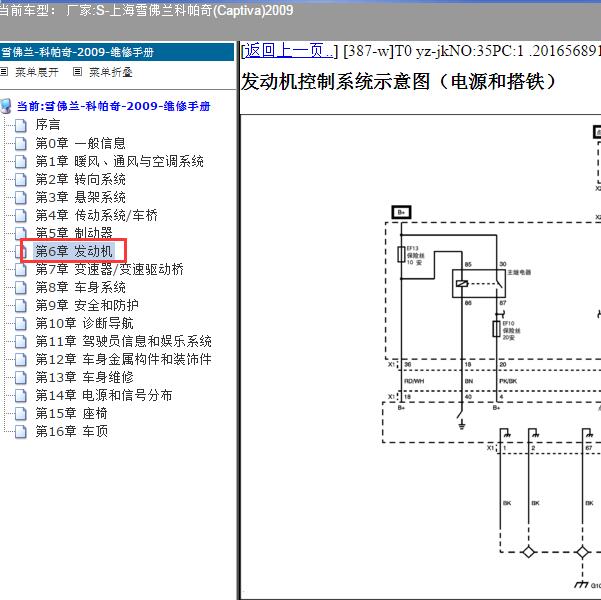The image size is (601, 600).
Task: Click the EF13 fuse symbol in diagram
Action: [401, 254]
